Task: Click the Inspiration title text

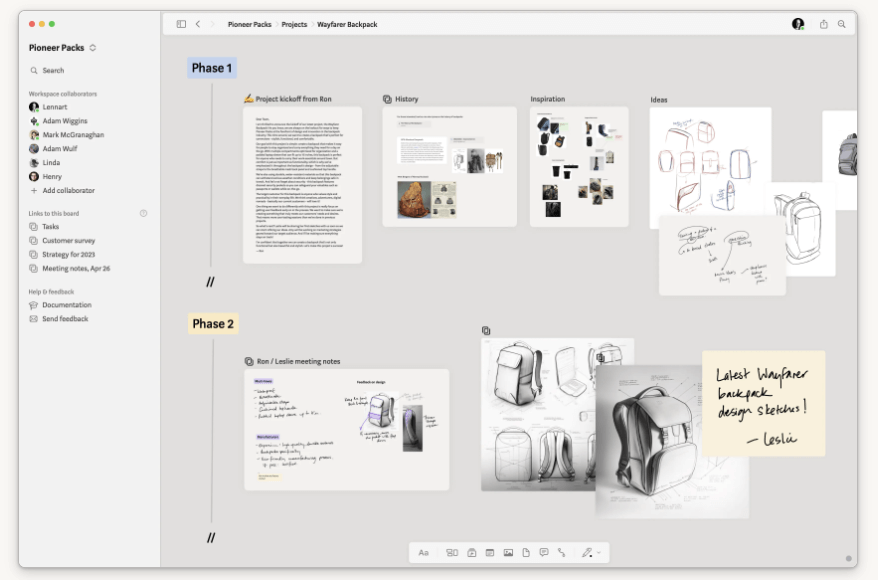Action: 548,99
